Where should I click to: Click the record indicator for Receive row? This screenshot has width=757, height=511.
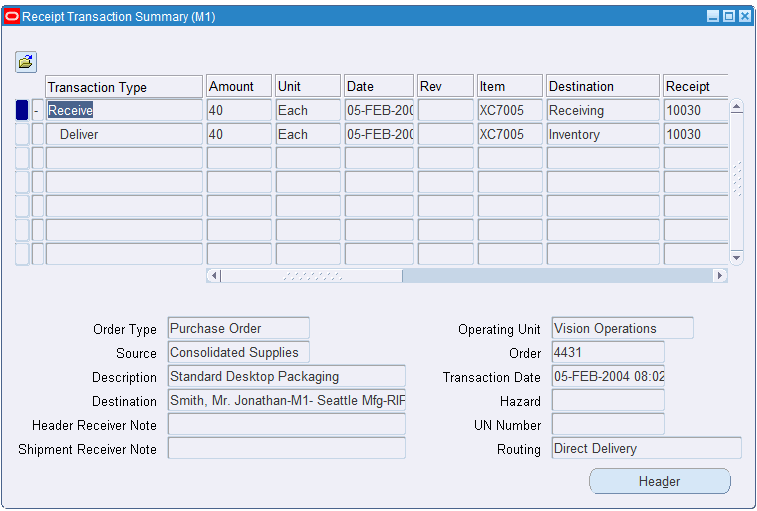[x=22, y=111]
